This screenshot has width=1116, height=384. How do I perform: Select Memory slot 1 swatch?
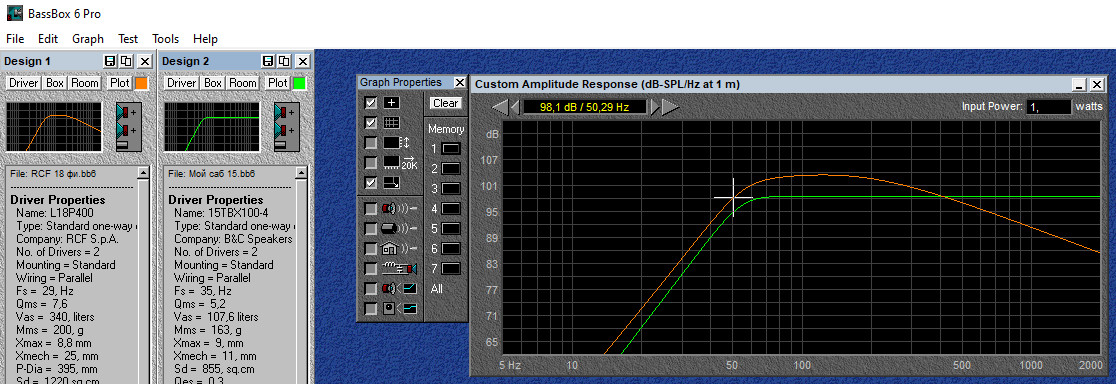[451, 149]
